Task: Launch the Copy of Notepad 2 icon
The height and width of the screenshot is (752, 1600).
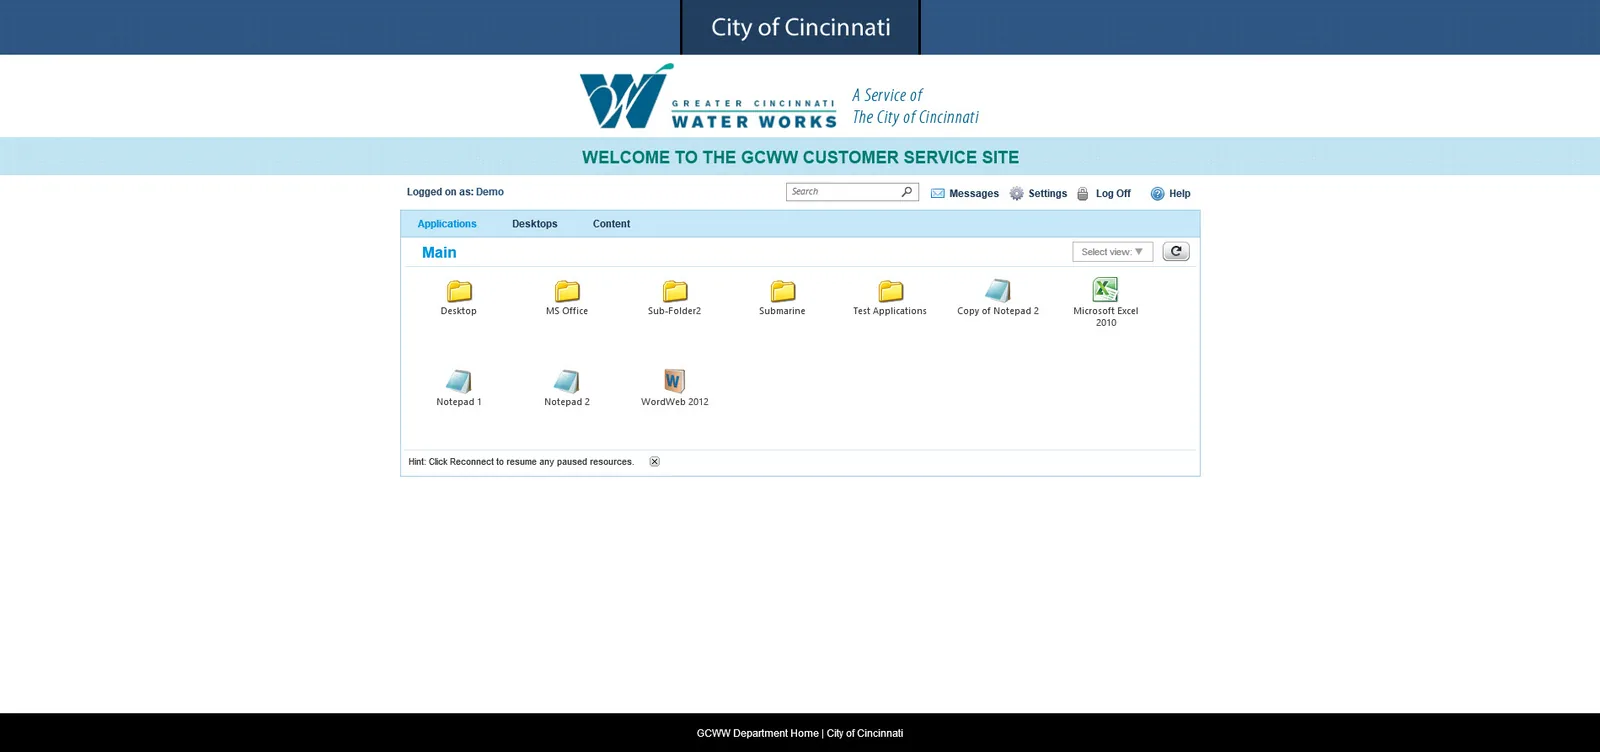Action: click(998, 290)
